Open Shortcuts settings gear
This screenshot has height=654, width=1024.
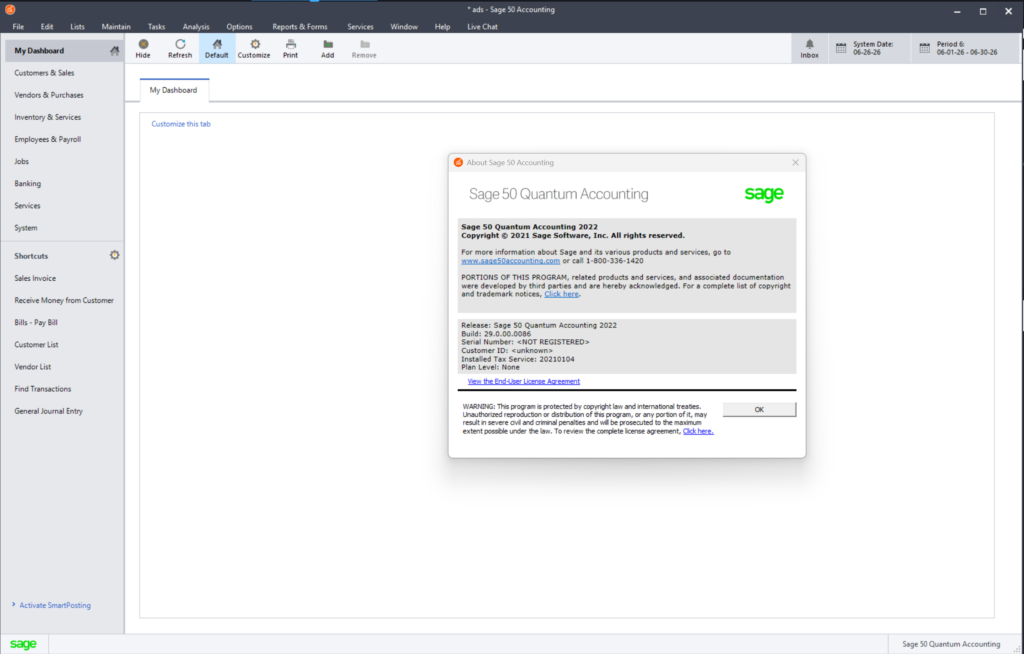114,255
